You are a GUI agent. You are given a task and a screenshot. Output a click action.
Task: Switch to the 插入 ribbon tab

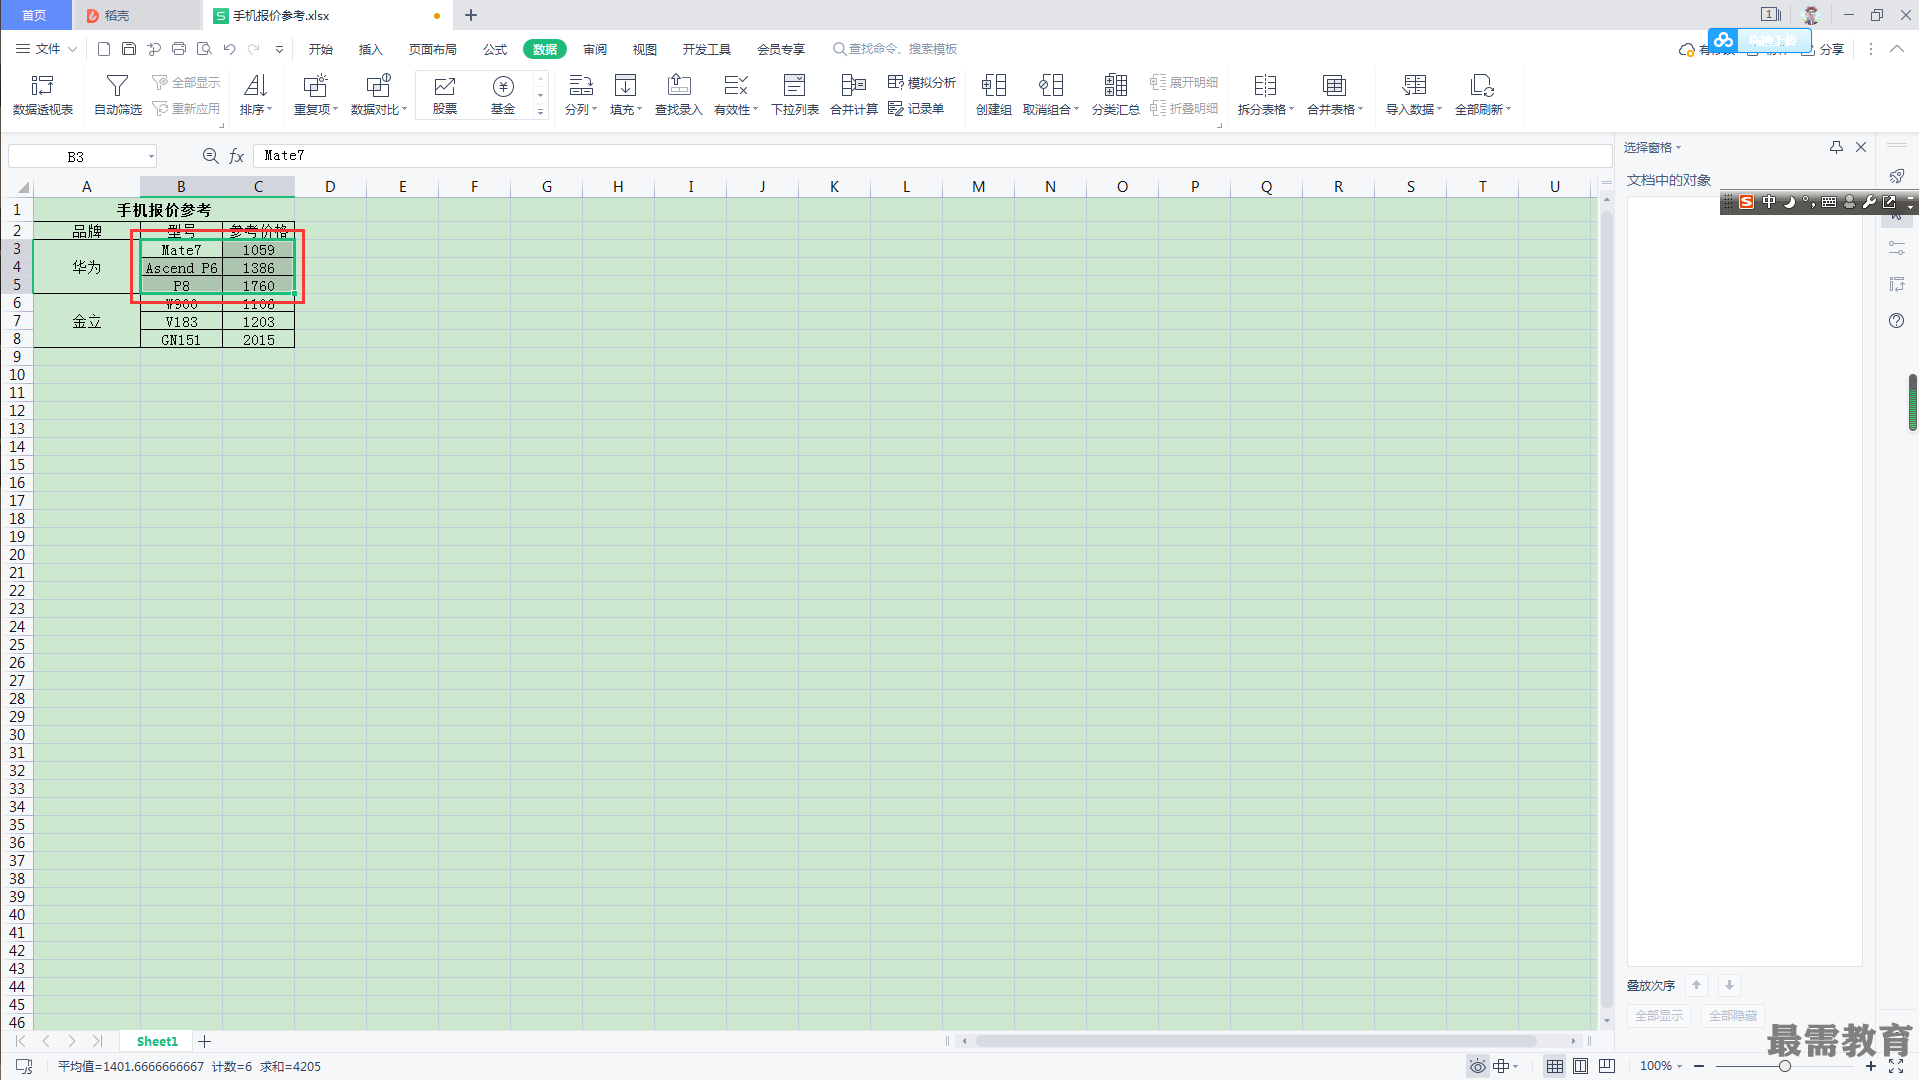coord(370,49)
